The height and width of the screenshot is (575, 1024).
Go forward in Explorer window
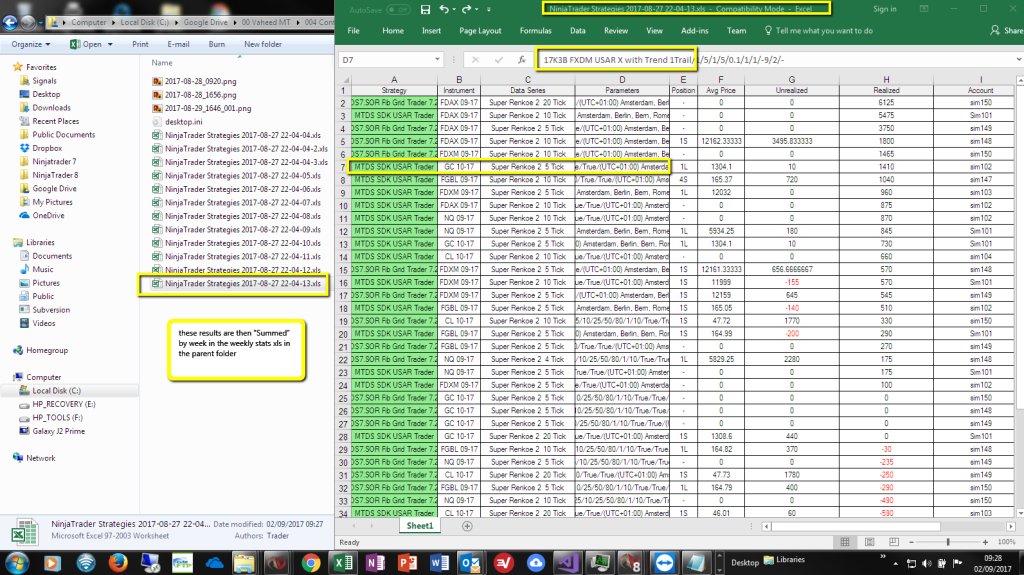(28, 22)
